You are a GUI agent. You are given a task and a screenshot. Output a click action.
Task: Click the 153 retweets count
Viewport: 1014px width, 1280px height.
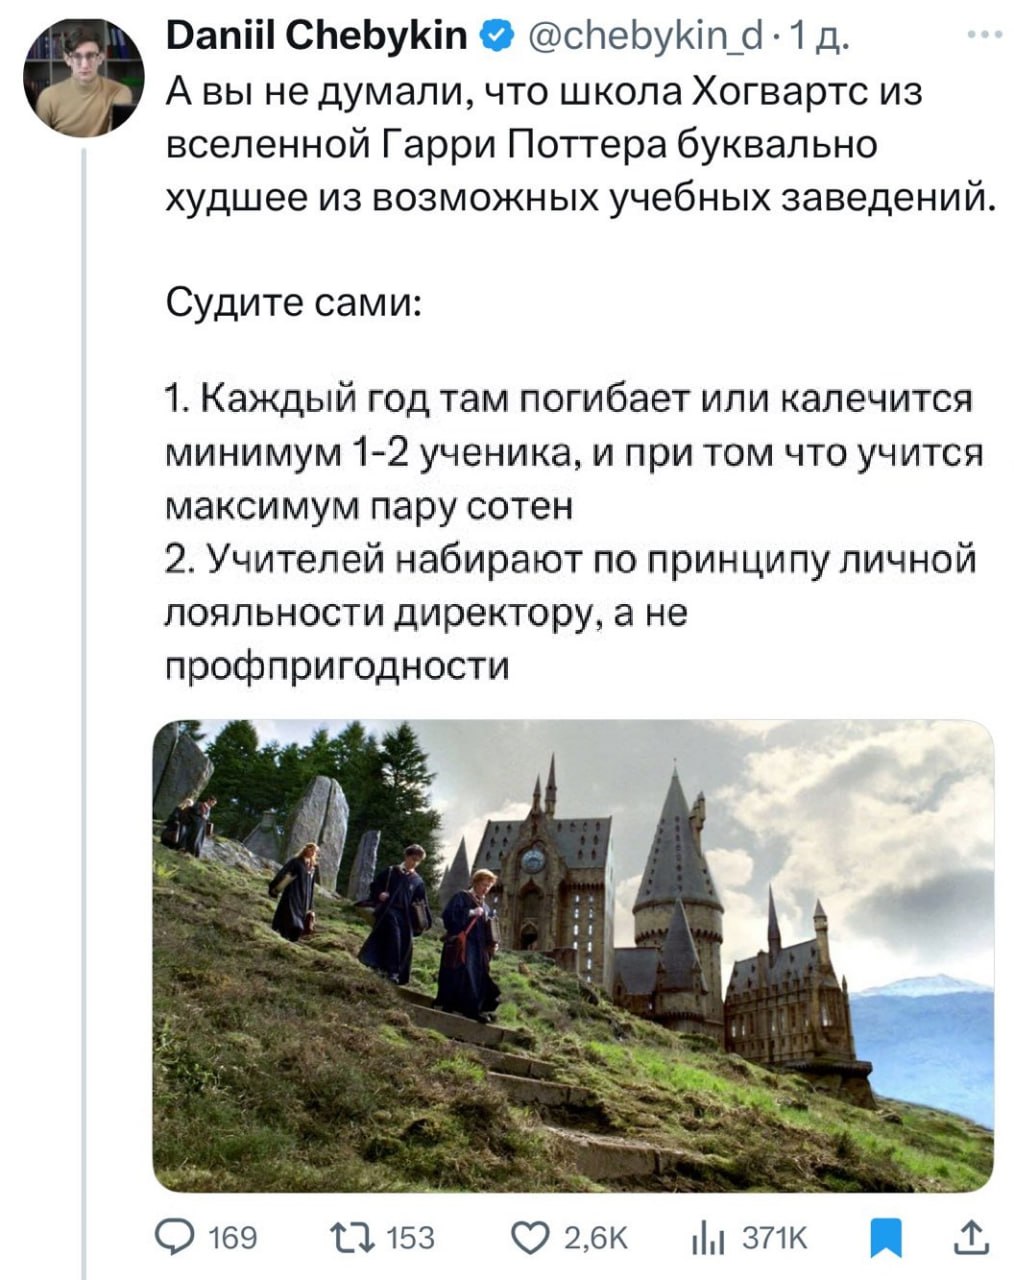(411, 1240)
